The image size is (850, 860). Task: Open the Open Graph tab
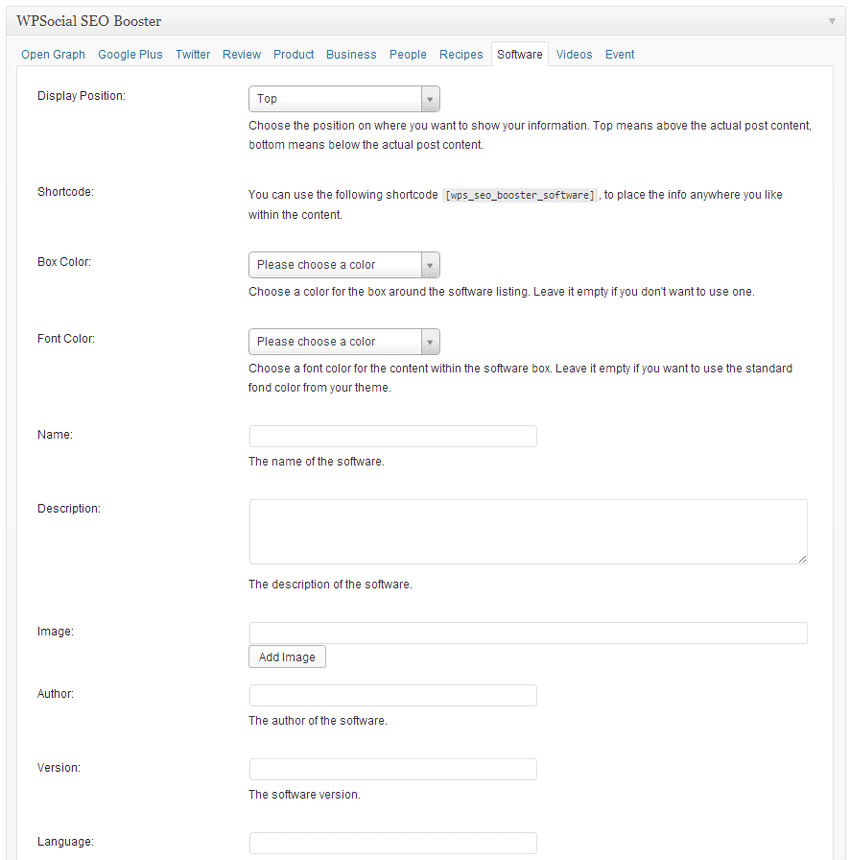tap(53, 55)
